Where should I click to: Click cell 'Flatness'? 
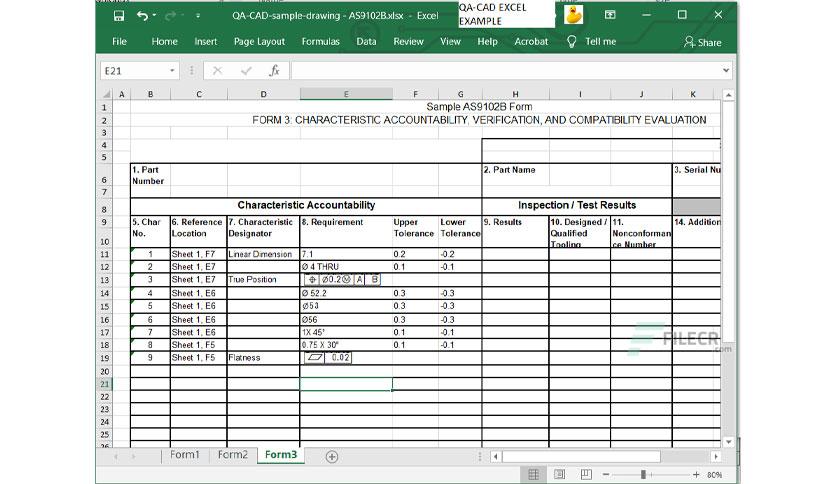tap(263, 358)
